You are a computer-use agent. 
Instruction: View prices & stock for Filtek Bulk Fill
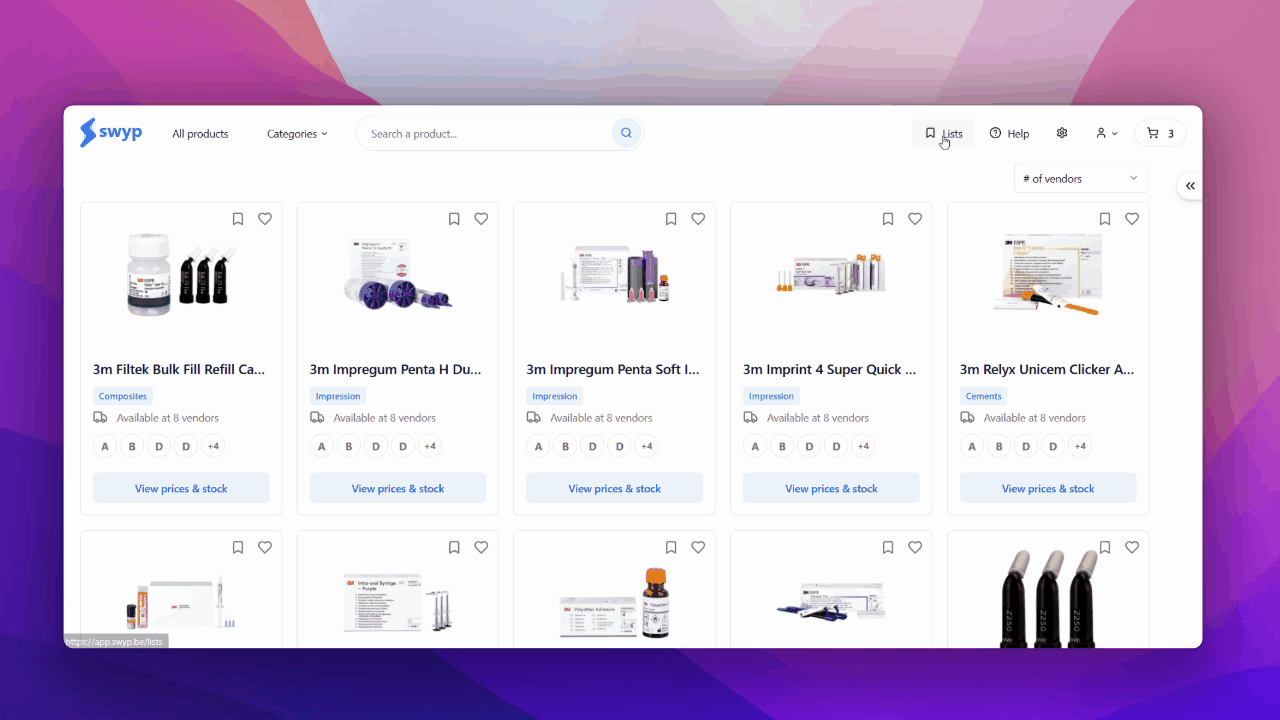point(181,488)
